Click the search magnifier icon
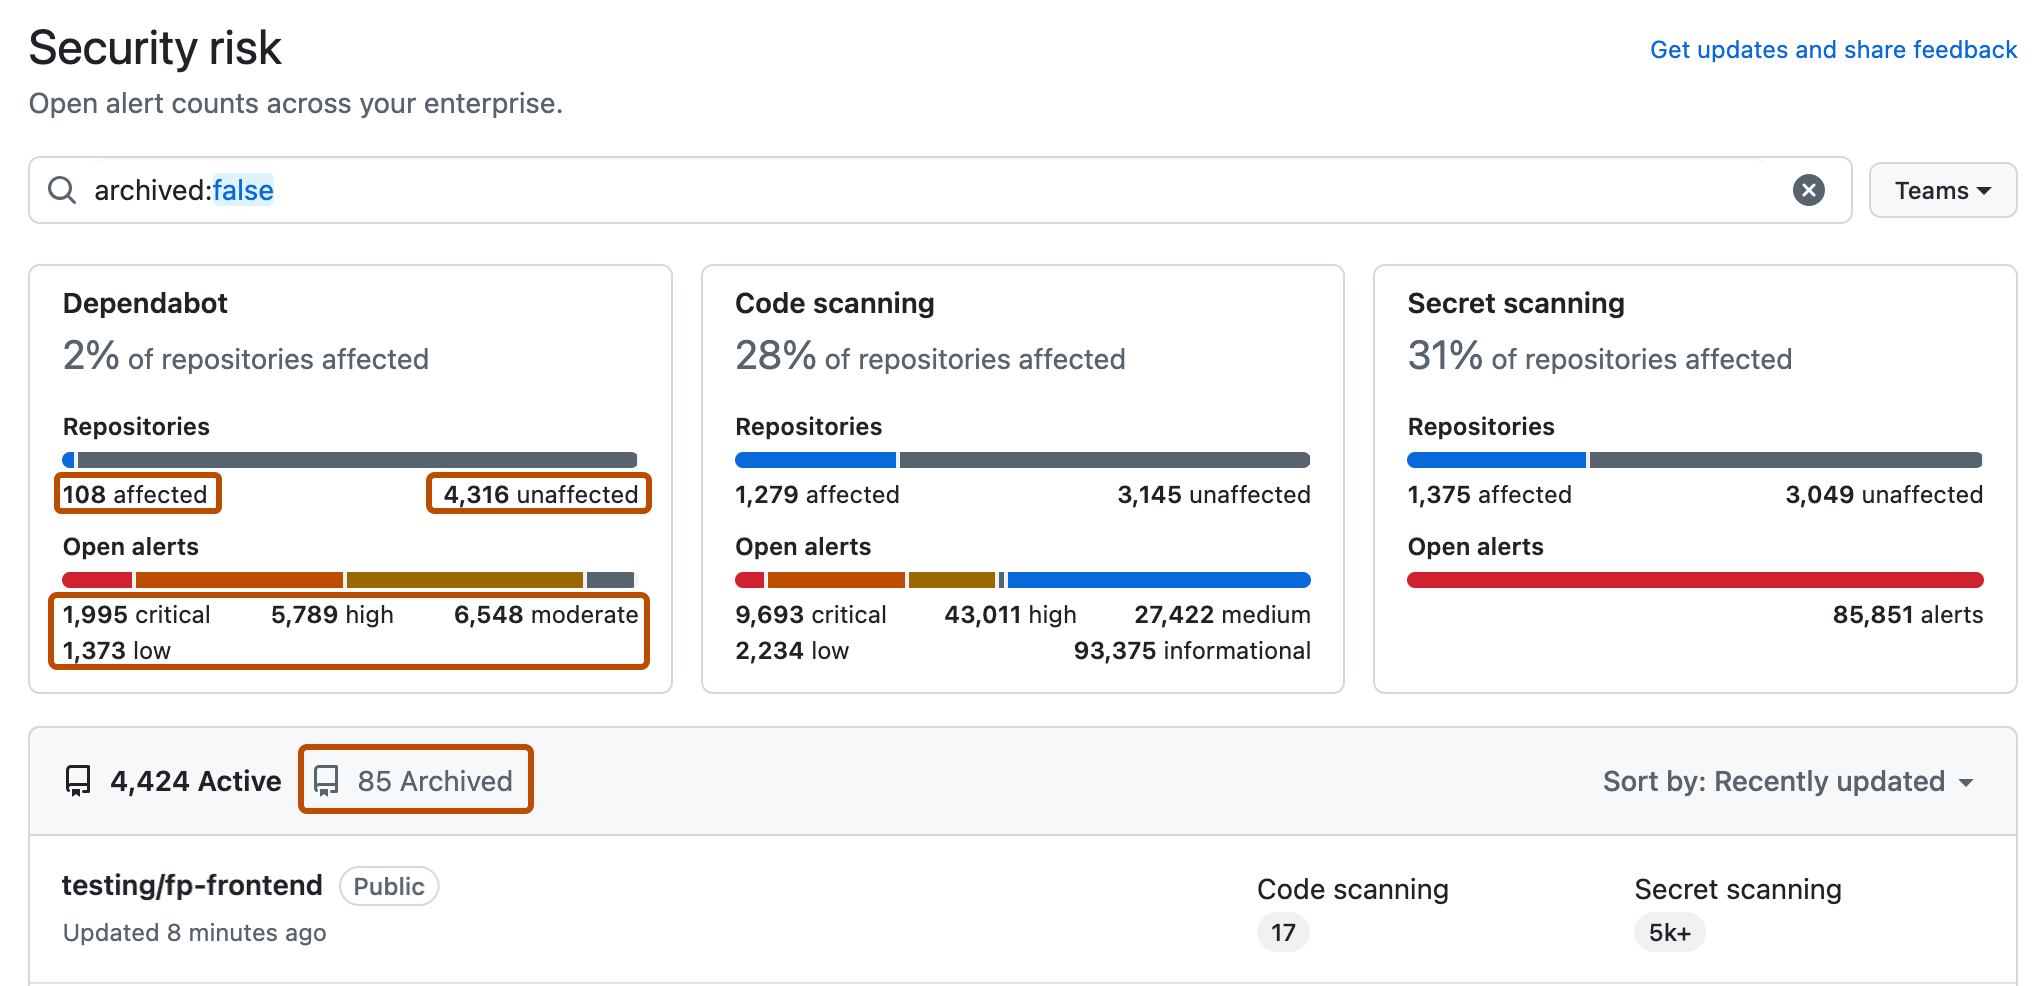2038x986 pixels. coord(61,190)
